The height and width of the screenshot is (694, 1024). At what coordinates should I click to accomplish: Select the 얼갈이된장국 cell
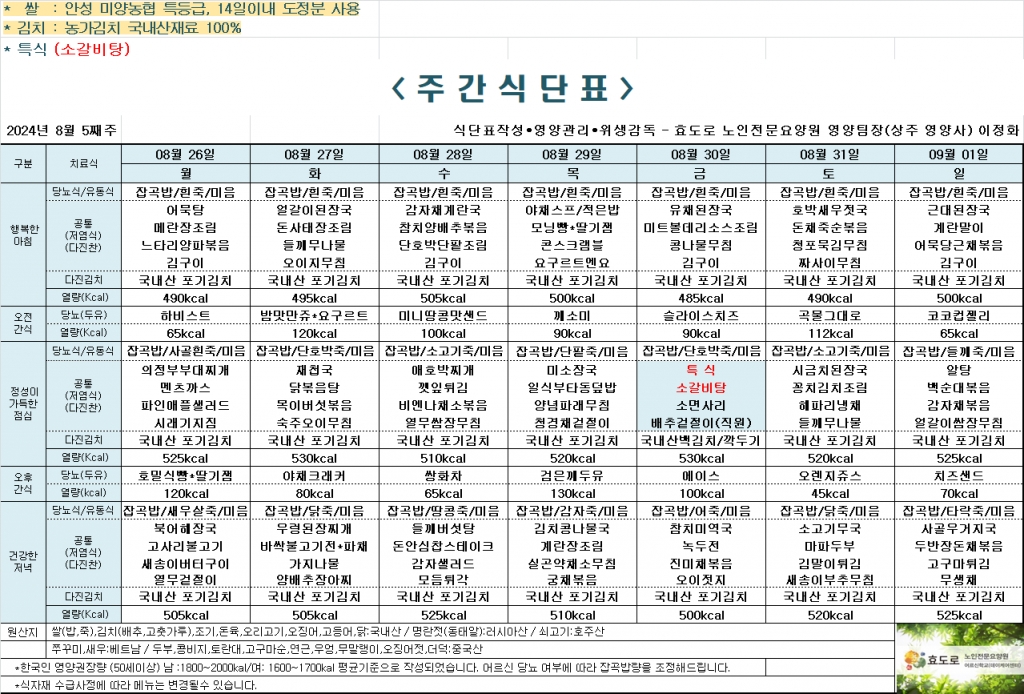(x=314, y=210)
